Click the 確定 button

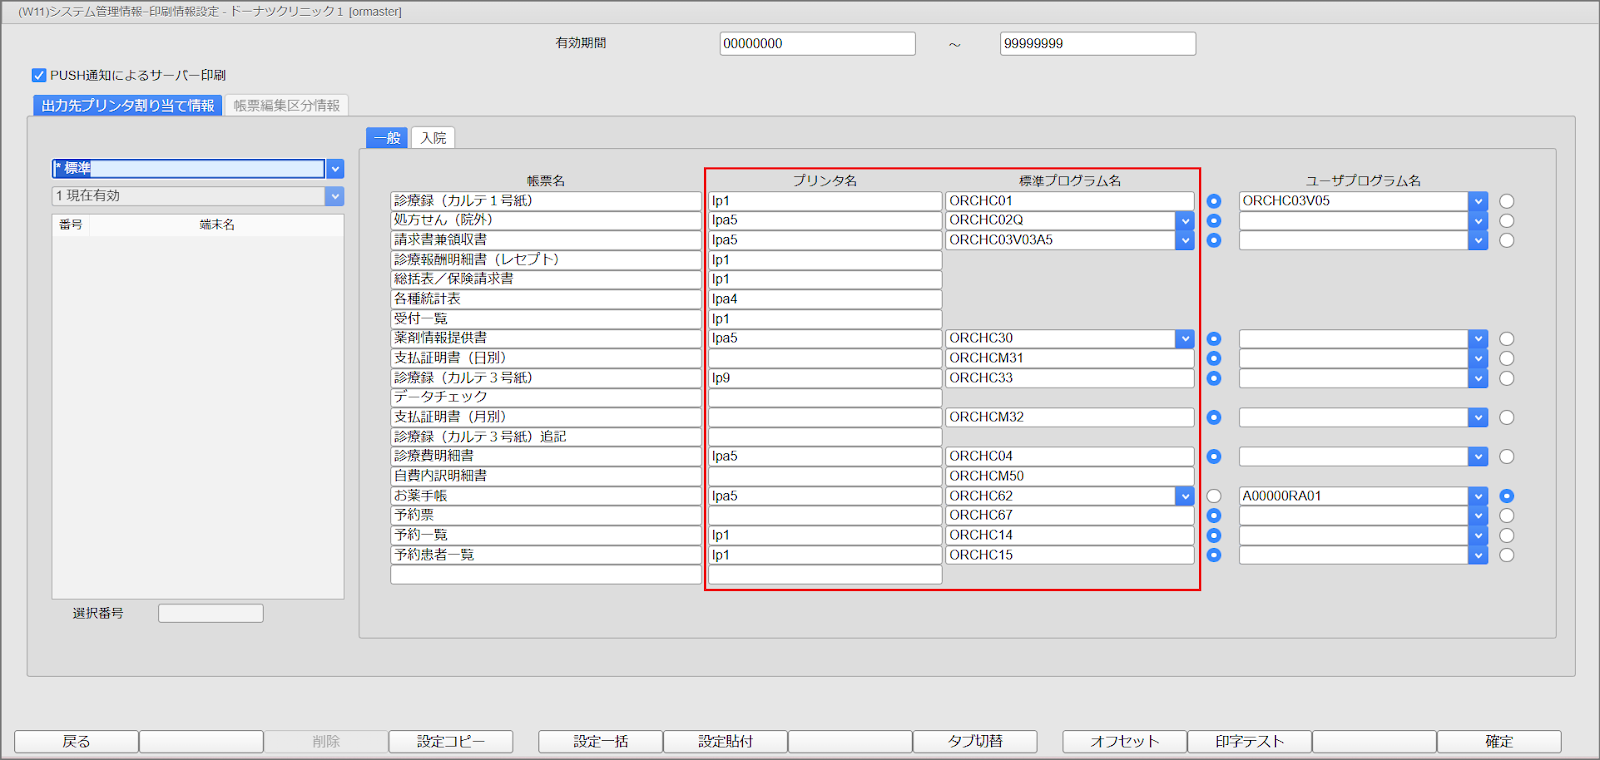tap(1499, 741)
